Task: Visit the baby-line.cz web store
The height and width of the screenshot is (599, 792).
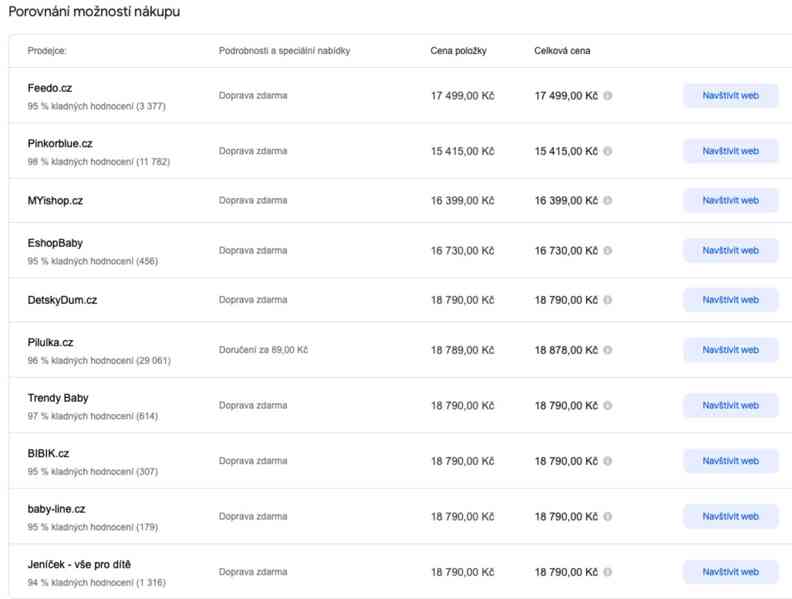Action: (730, 517)
